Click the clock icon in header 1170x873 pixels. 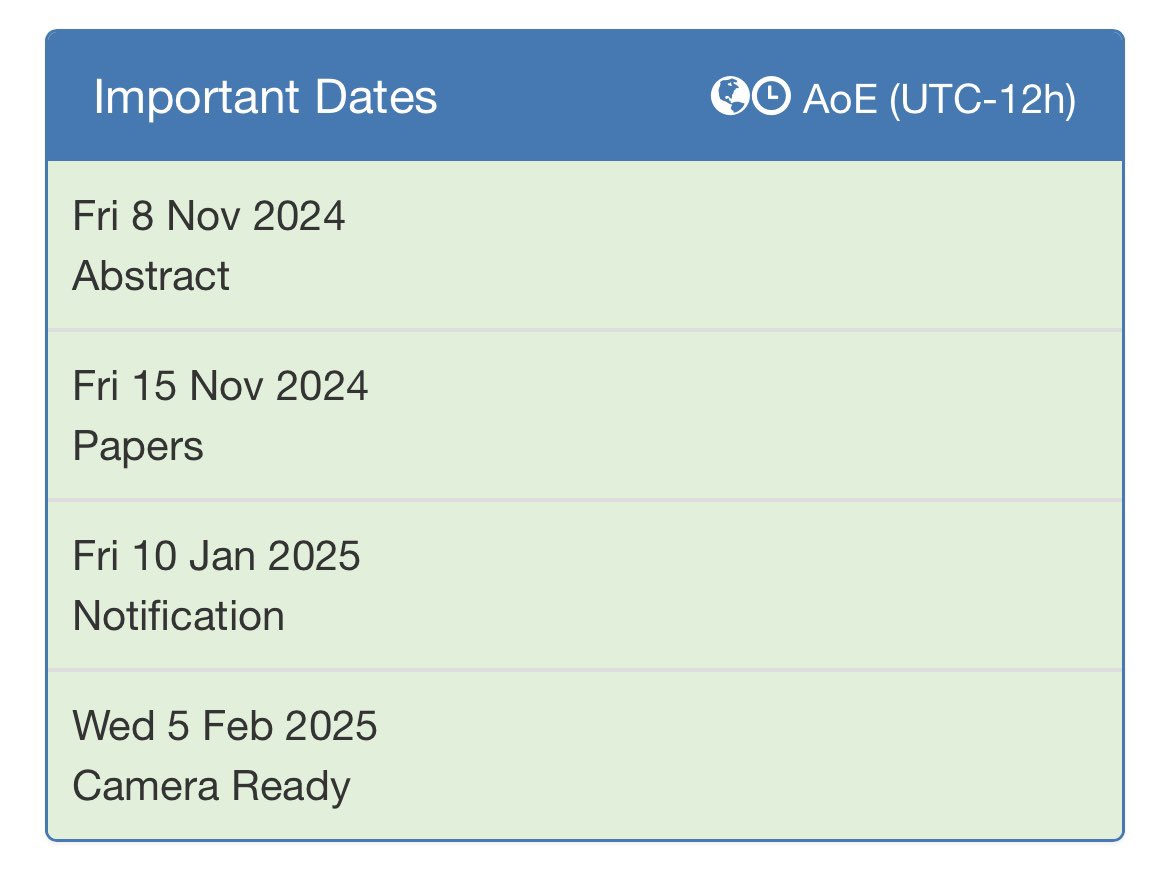771,96
